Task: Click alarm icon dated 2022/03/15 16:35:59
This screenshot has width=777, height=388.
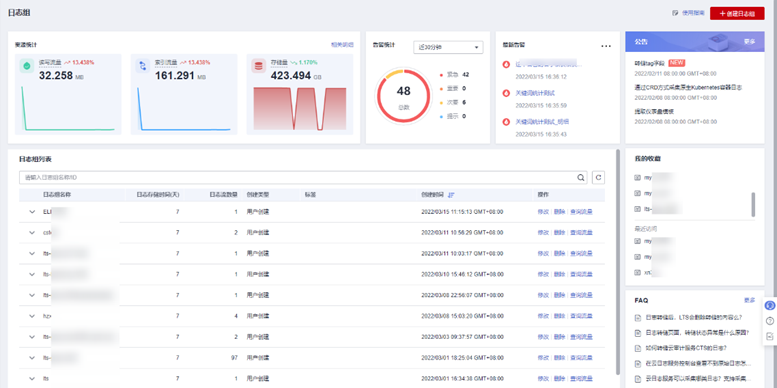Action: tap(506, 93)
